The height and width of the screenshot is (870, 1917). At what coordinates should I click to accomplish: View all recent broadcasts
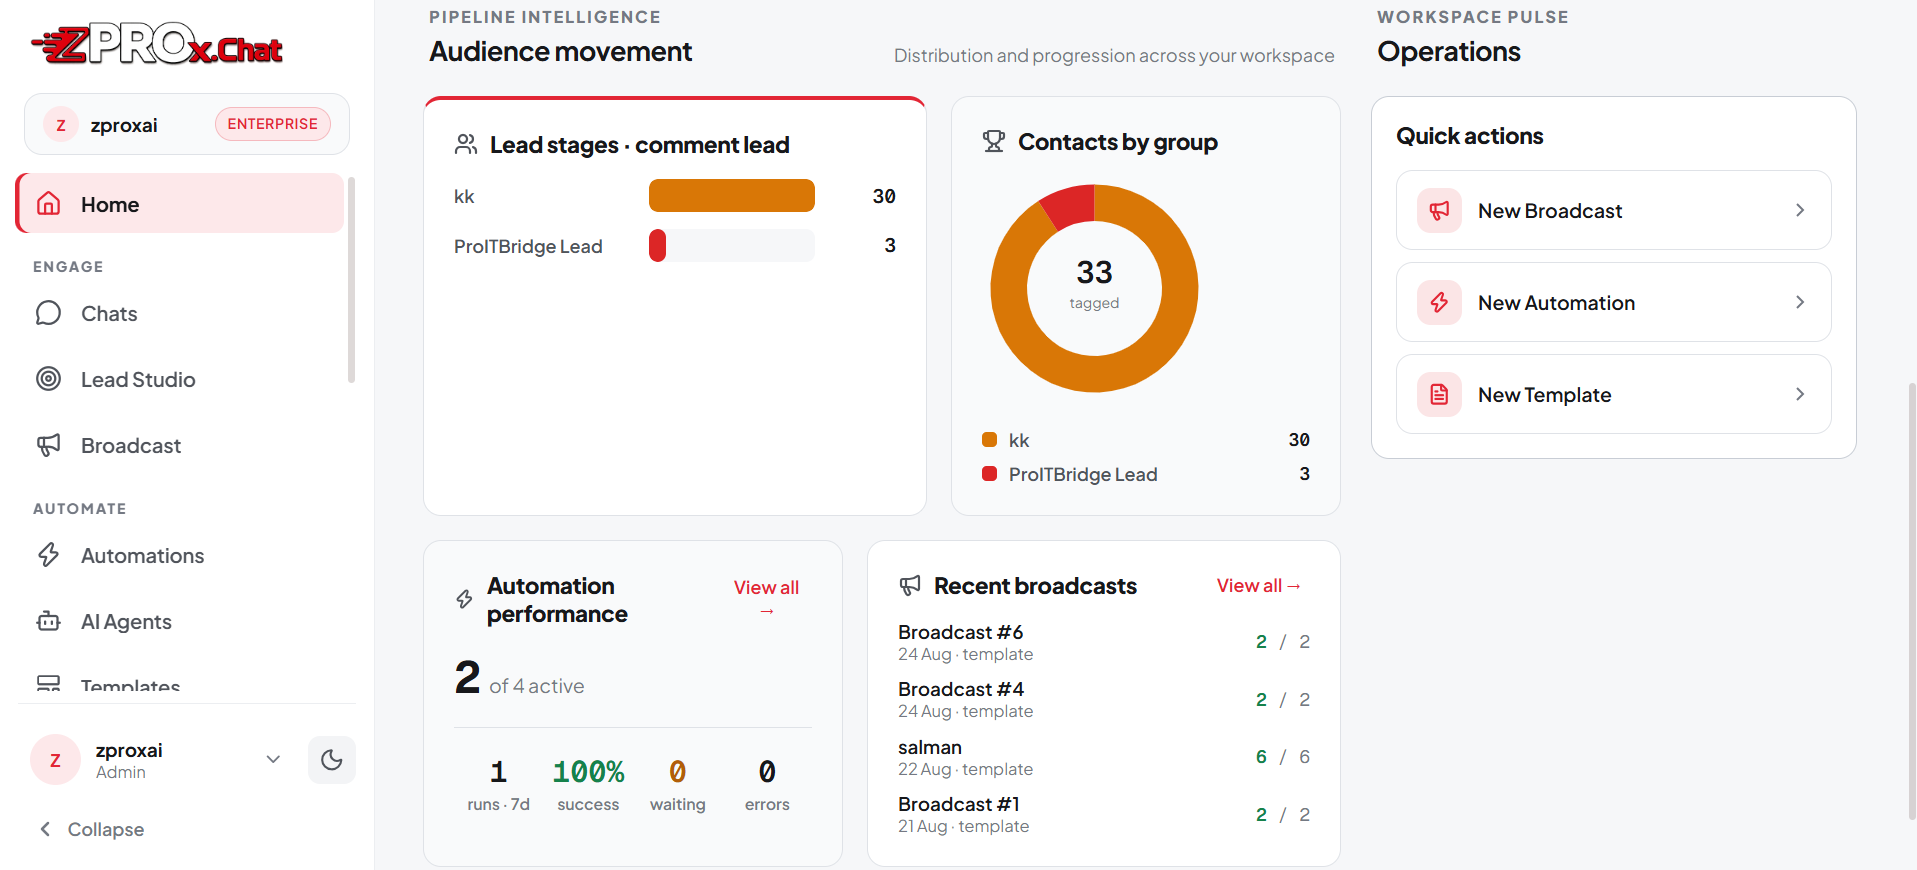coord(1258,585)
